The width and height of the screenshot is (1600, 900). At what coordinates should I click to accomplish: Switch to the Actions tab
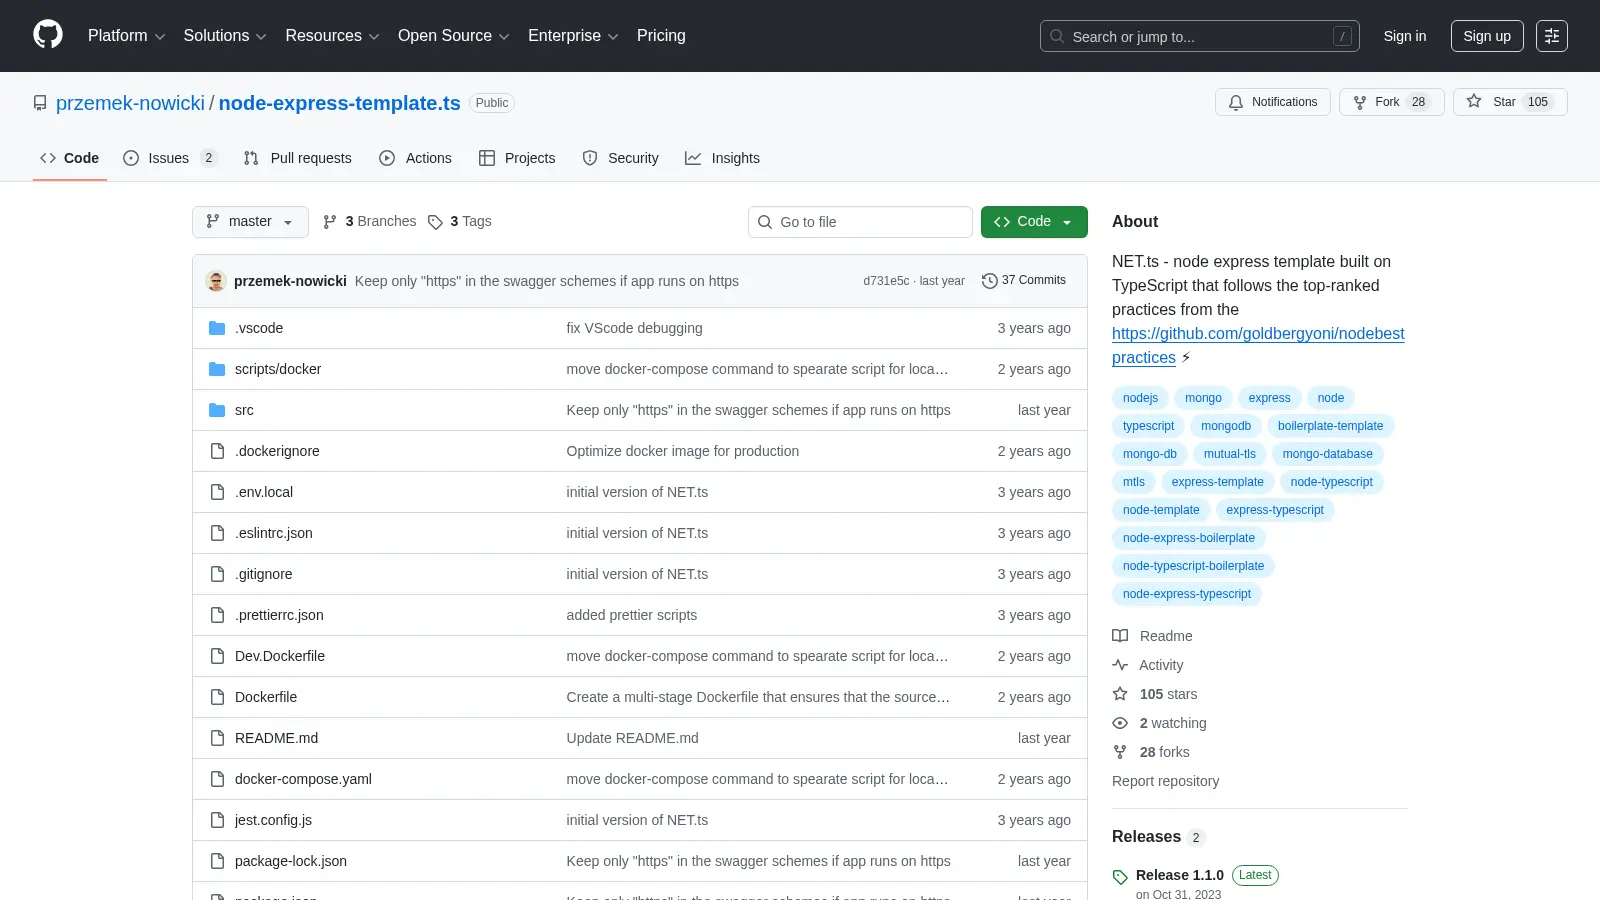[x=416, y=158]
